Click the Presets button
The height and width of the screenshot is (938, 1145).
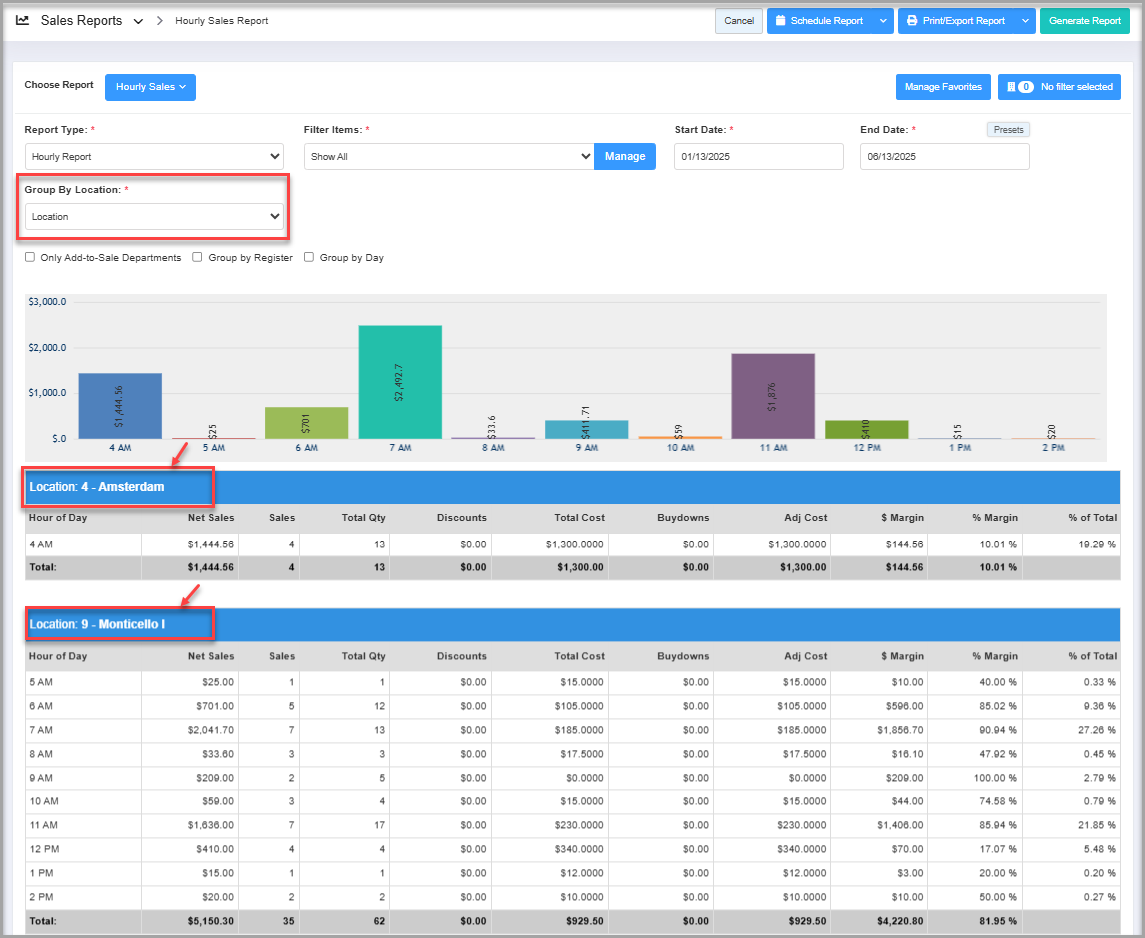[1008, 130]
